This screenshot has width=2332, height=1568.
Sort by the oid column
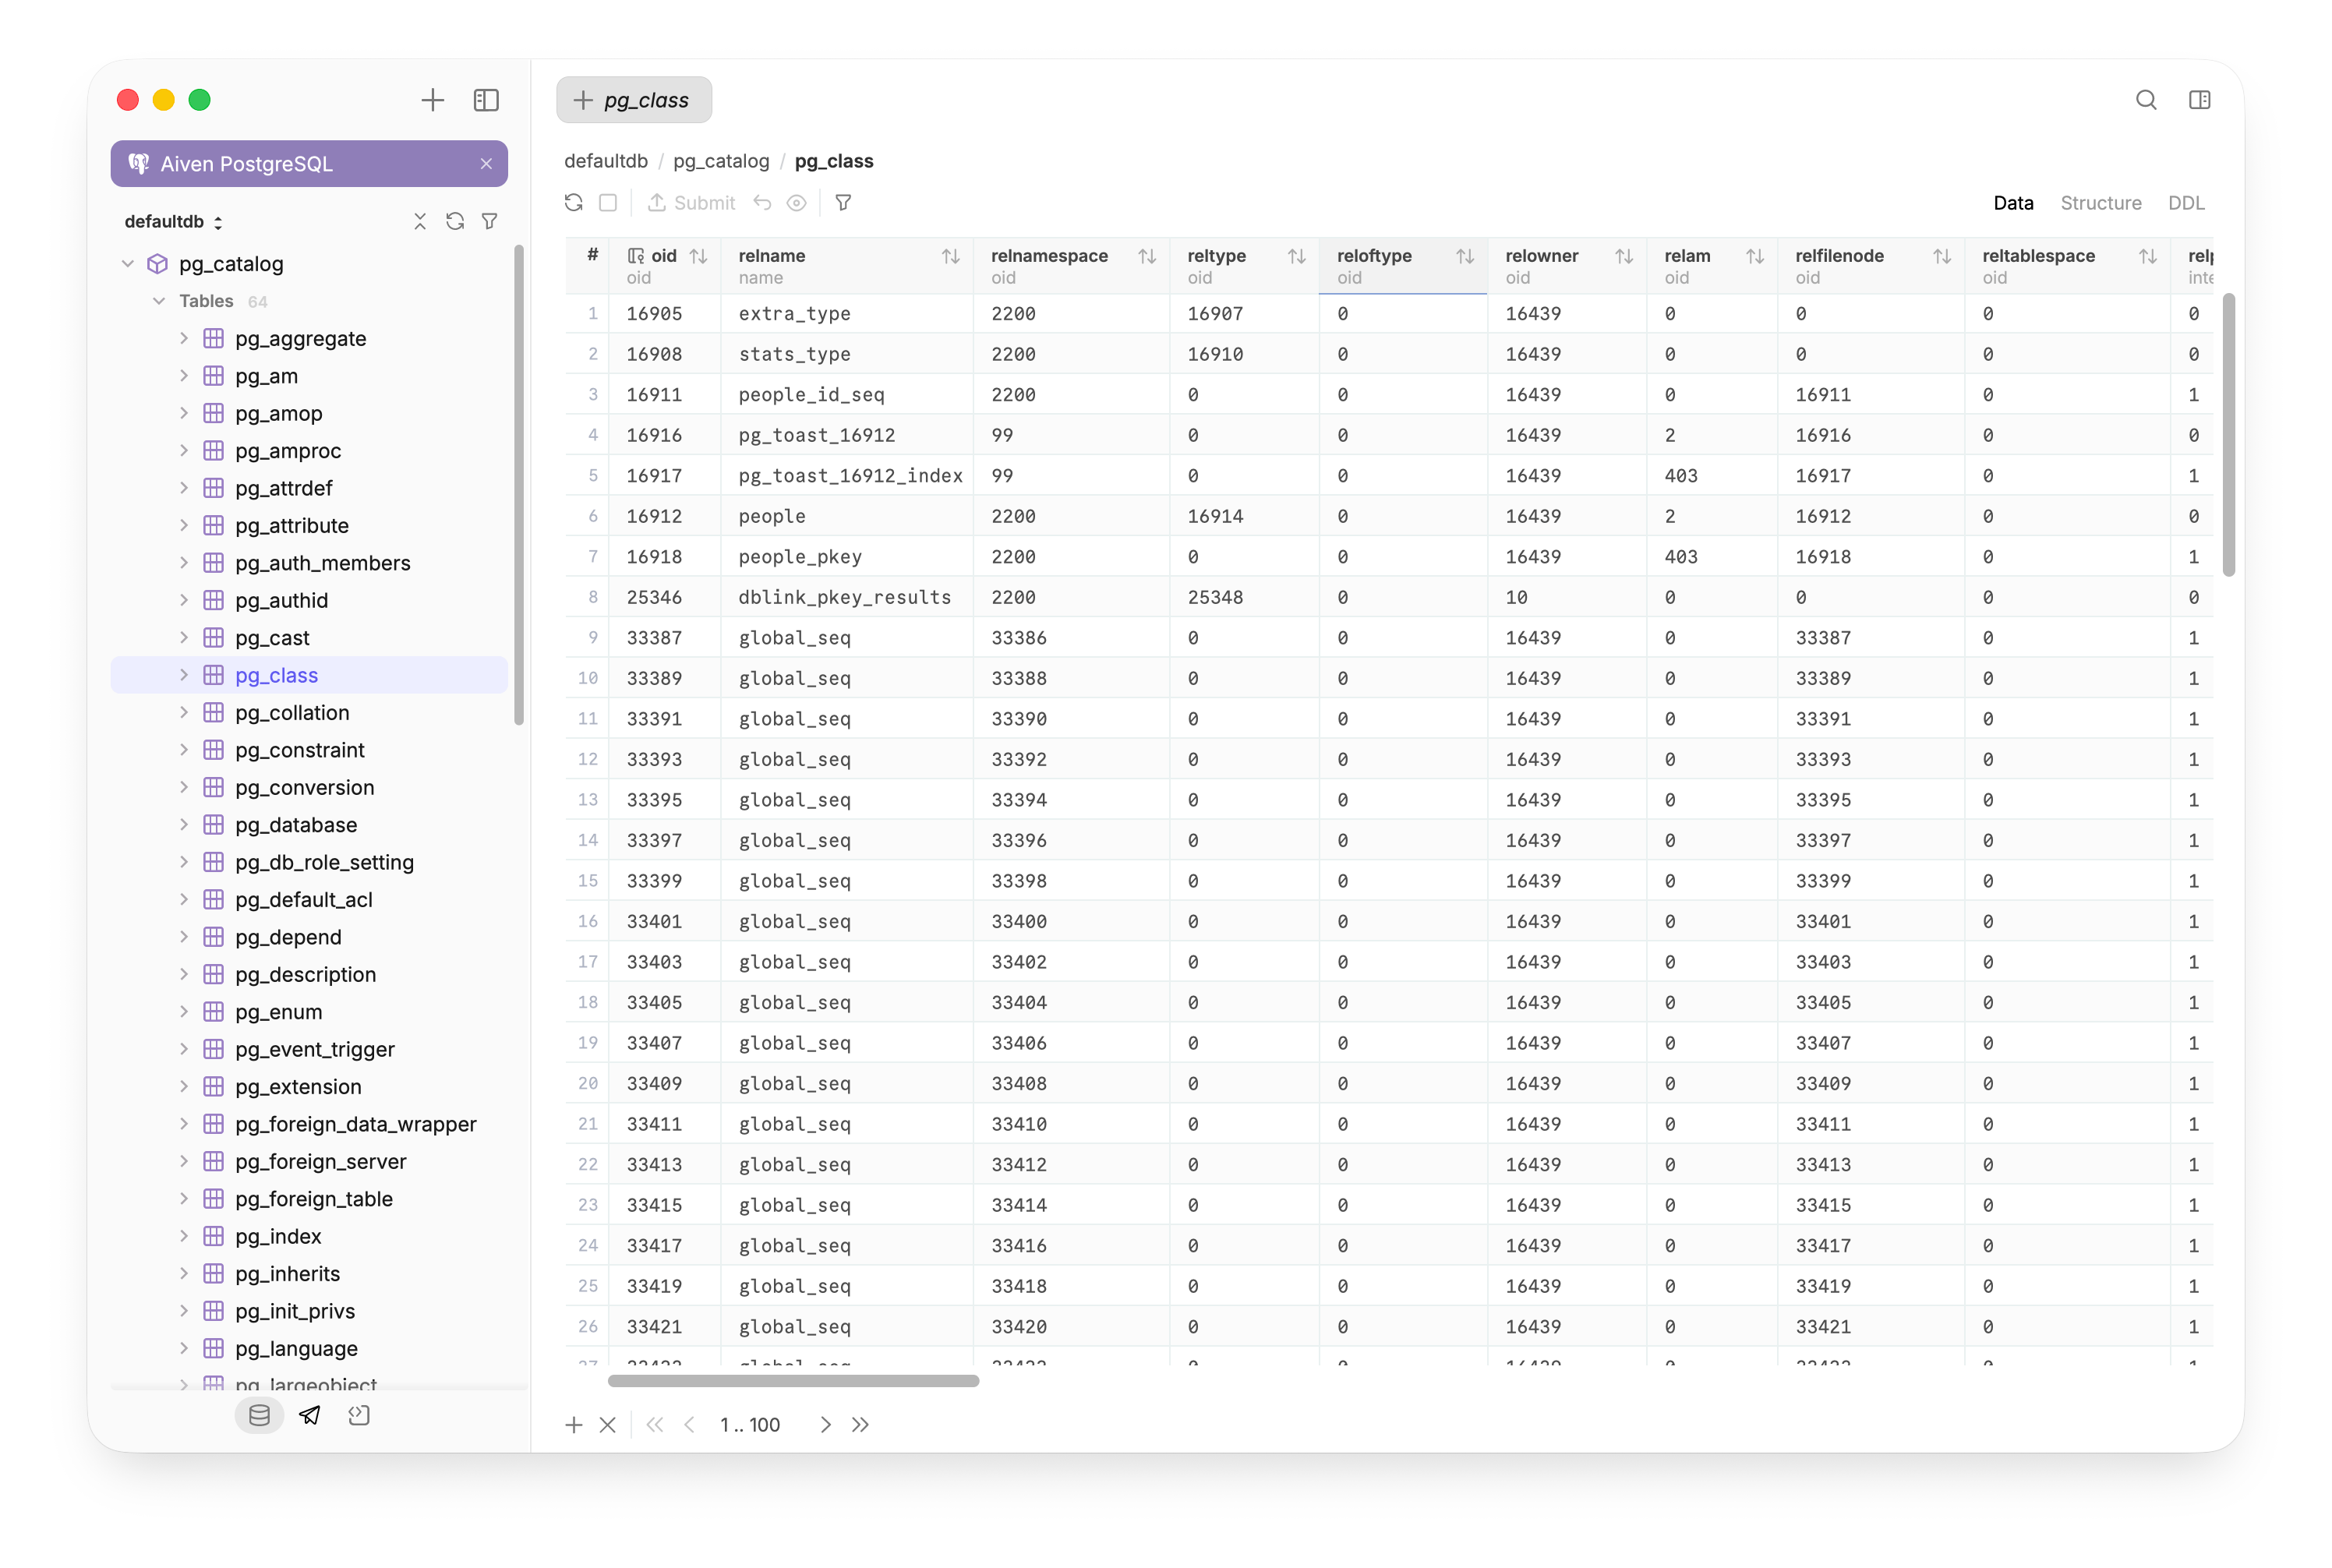699,257
